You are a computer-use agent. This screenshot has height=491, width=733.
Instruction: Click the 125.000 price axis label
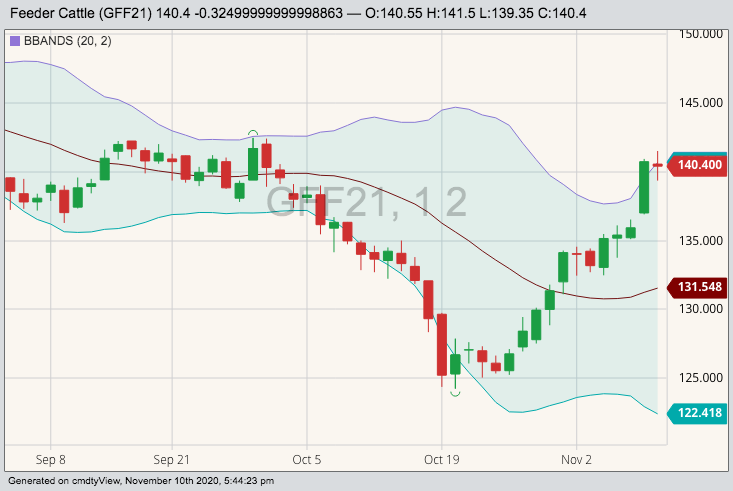pyautogui.click(x=700, y=378)
